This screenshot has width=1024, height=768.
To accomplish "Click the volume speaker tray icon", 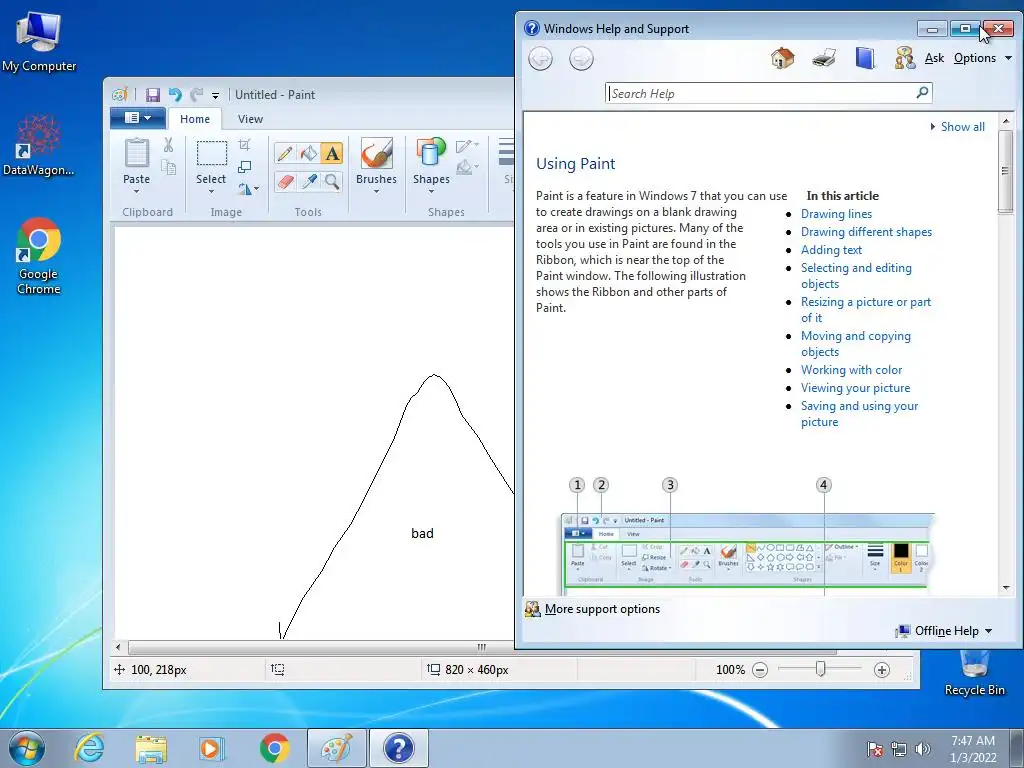I will (x=923, y=749).
